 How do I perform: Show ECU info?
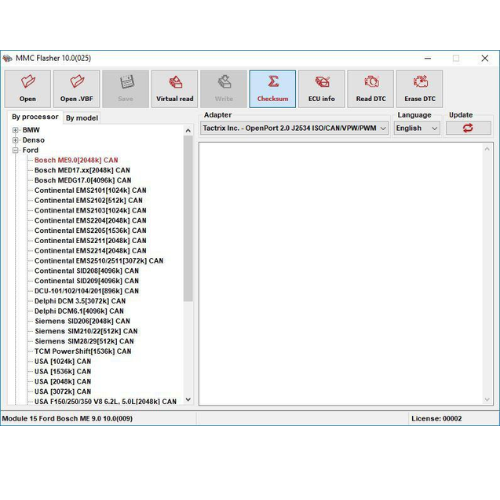point(322,89)
